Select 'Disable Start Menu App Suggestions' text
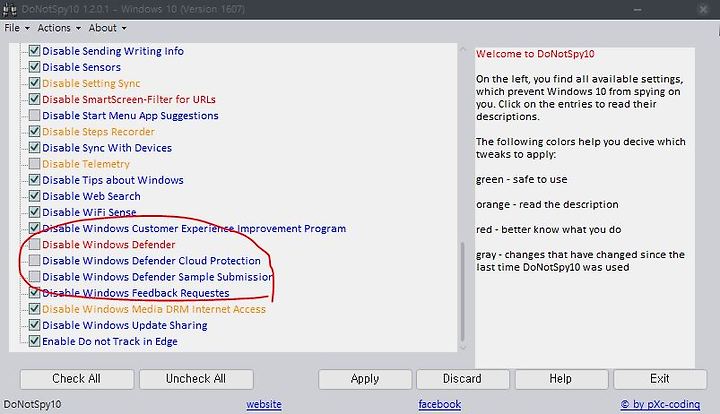 pyautogui.click(x=130, y=115)
